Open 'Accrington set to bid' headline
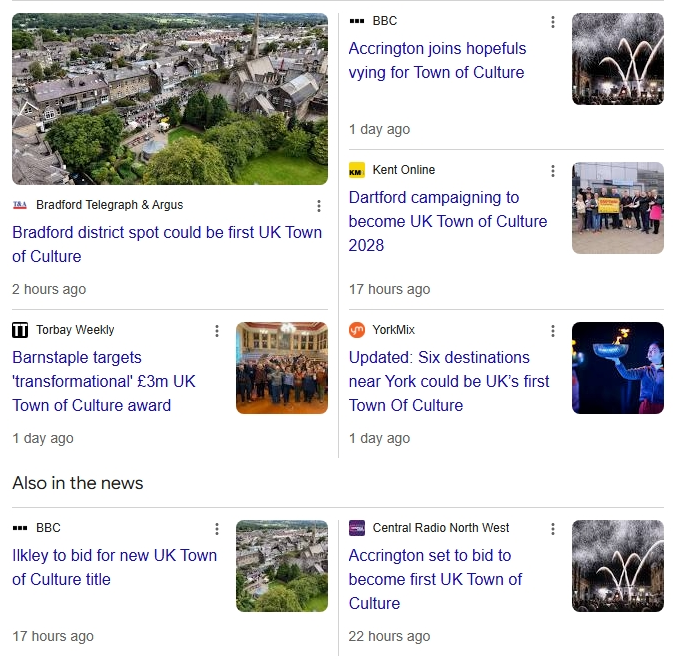The image size is (675, 659). pos(436,579)
